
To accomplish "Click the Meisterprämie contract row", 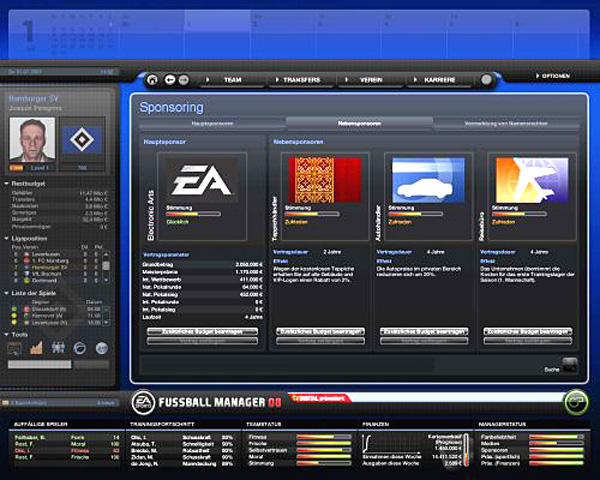I will (x=202, y=272).
